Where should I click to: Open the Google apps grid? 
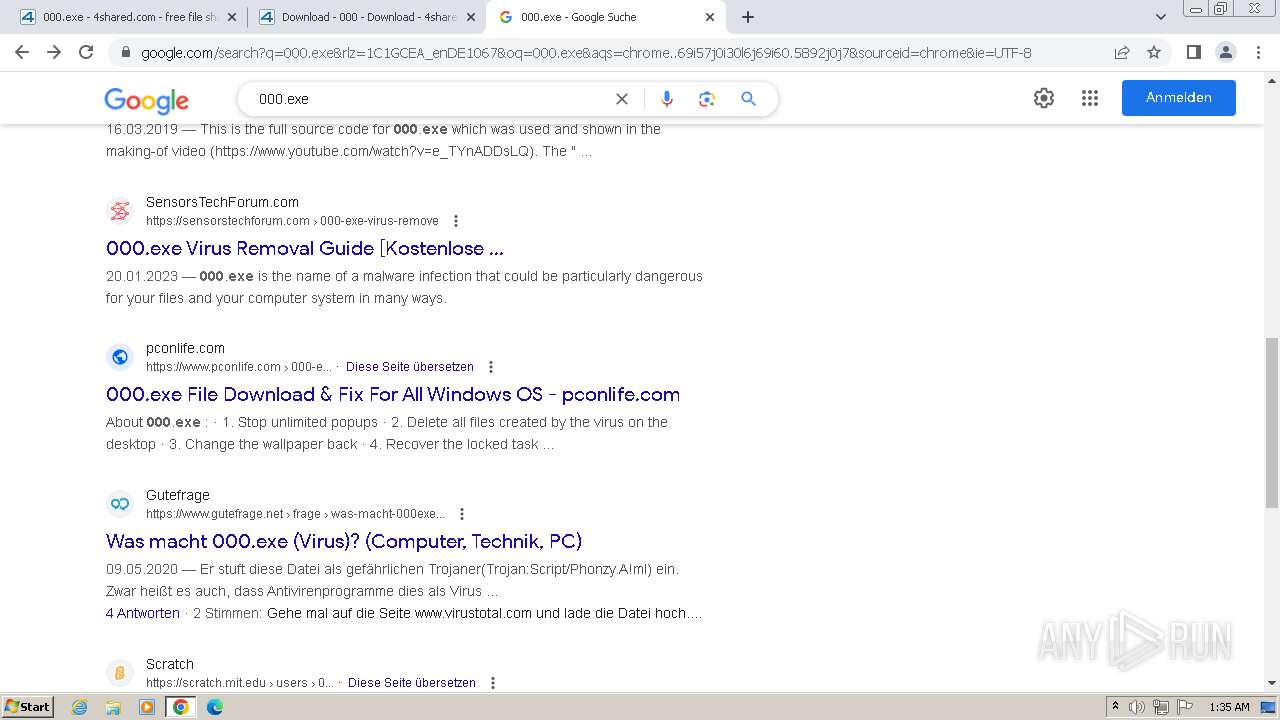(1090, 98)
